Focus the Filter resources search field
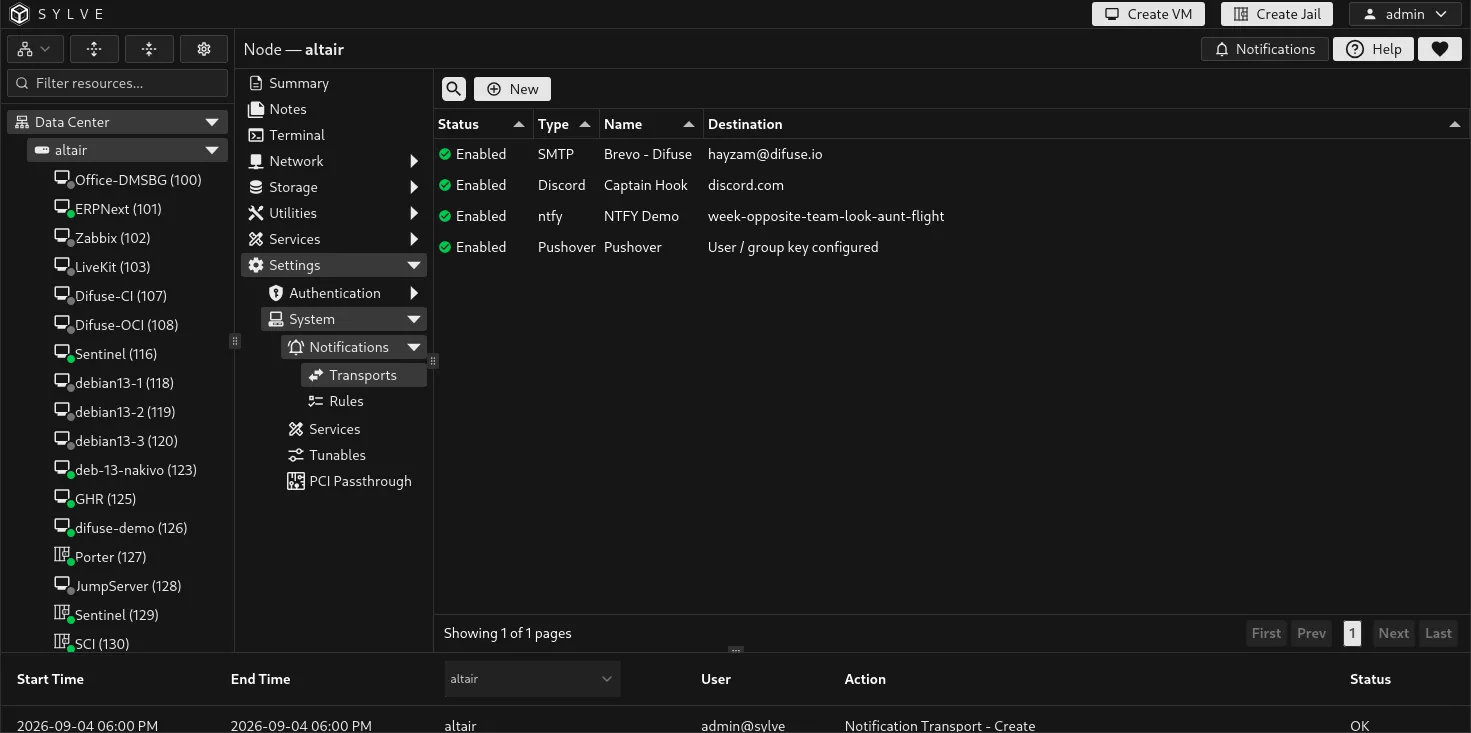 click(118, 83)
